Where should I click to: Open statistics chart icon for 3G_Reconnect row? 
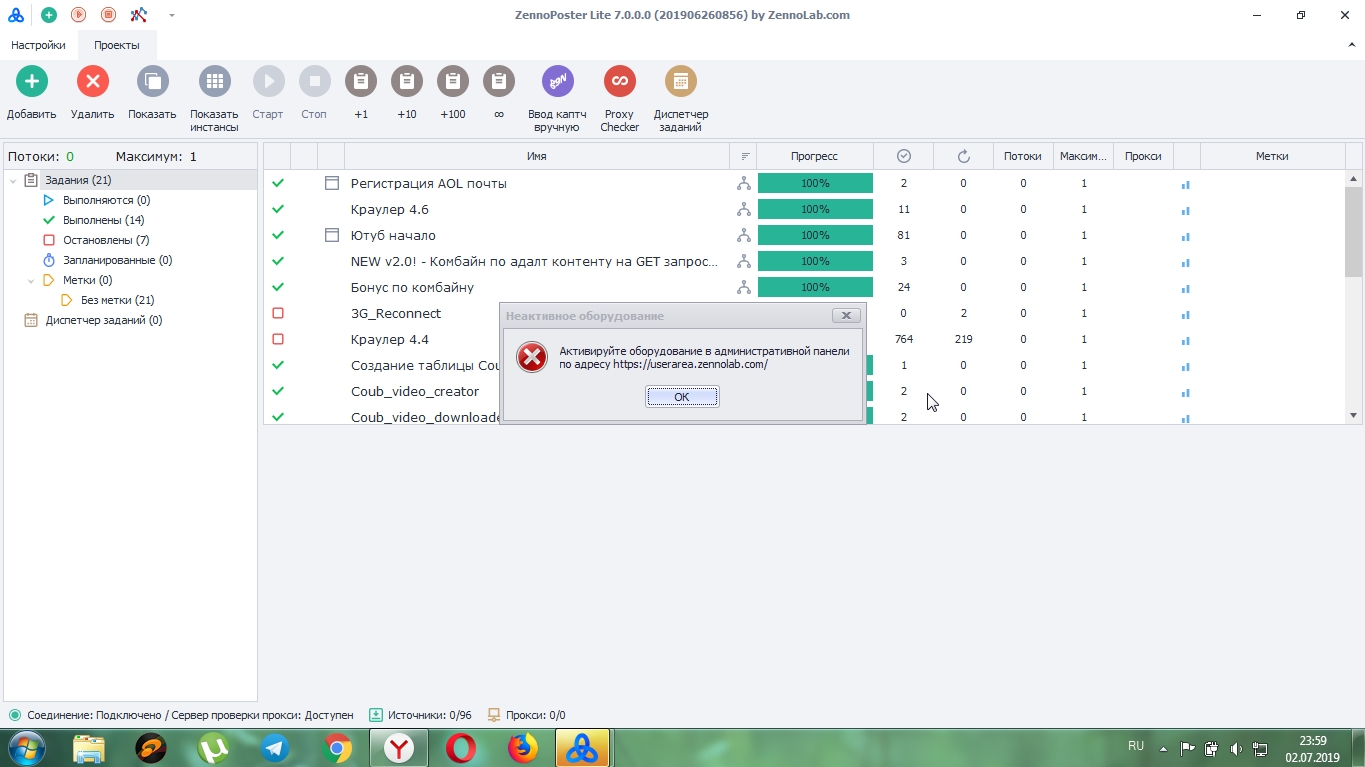(1186, 314)
